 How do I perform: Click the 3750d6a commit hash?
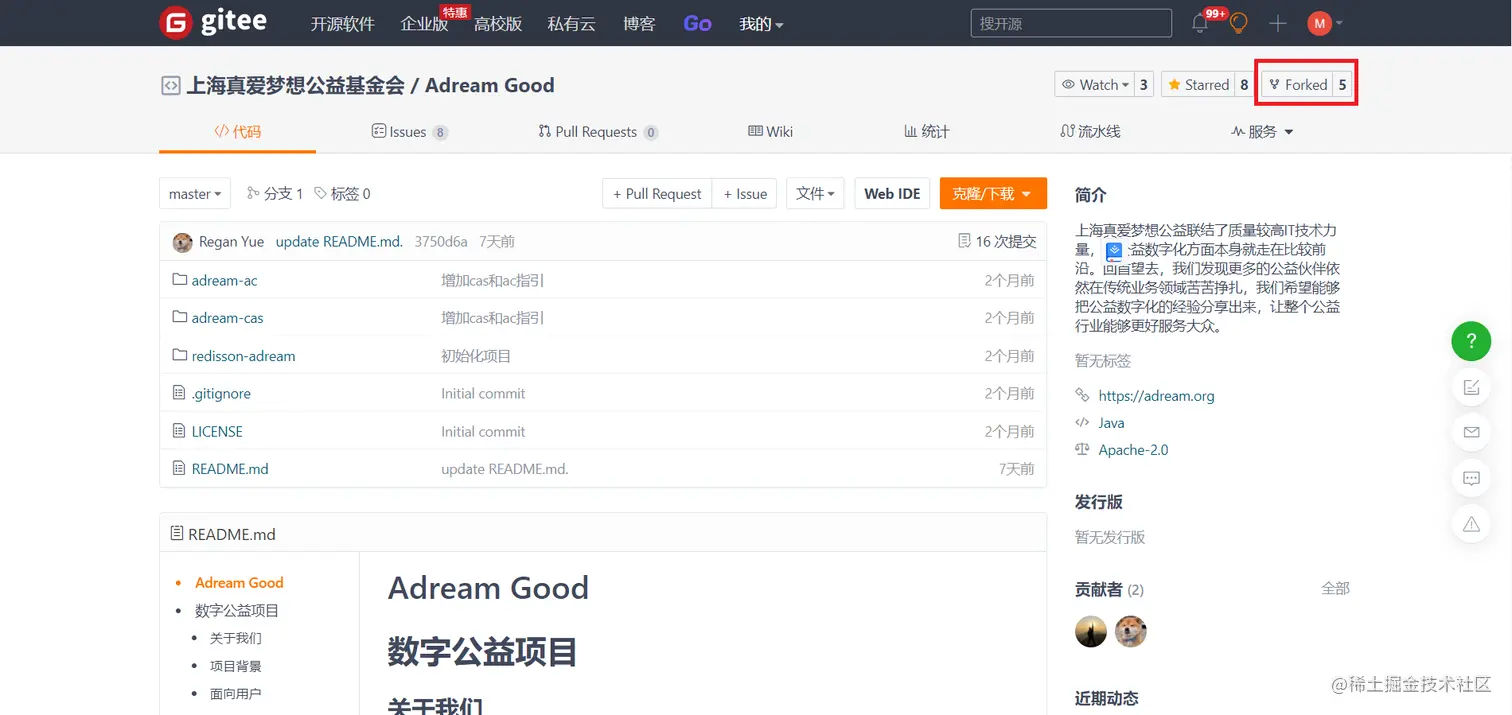(441, 242)
